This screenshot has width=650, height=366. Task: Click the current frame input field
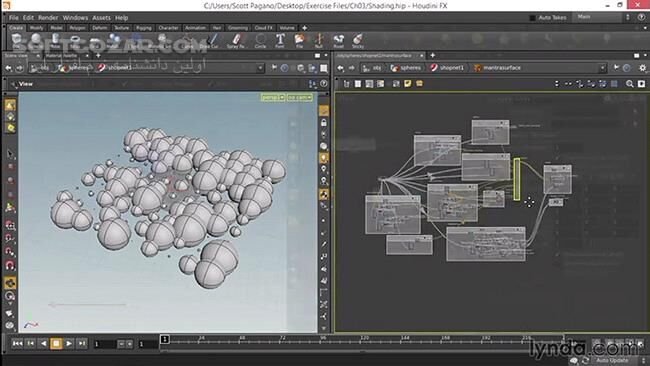(x=104, y=344)
